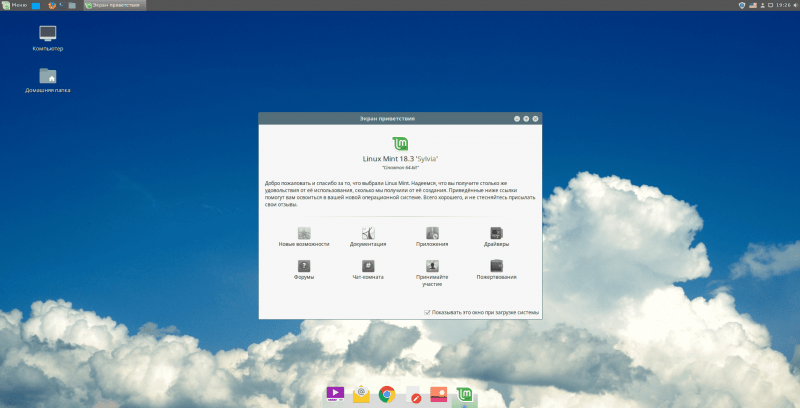Click the Документация label

368,244
